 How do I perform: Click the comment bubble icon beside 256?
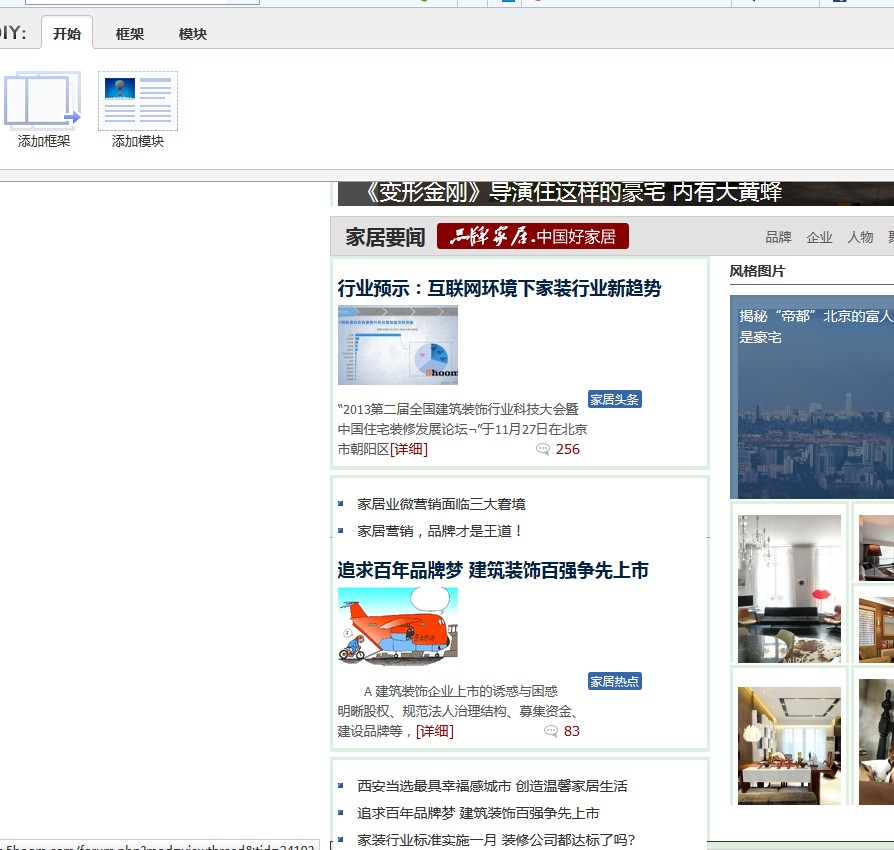[x=542, y=449]
